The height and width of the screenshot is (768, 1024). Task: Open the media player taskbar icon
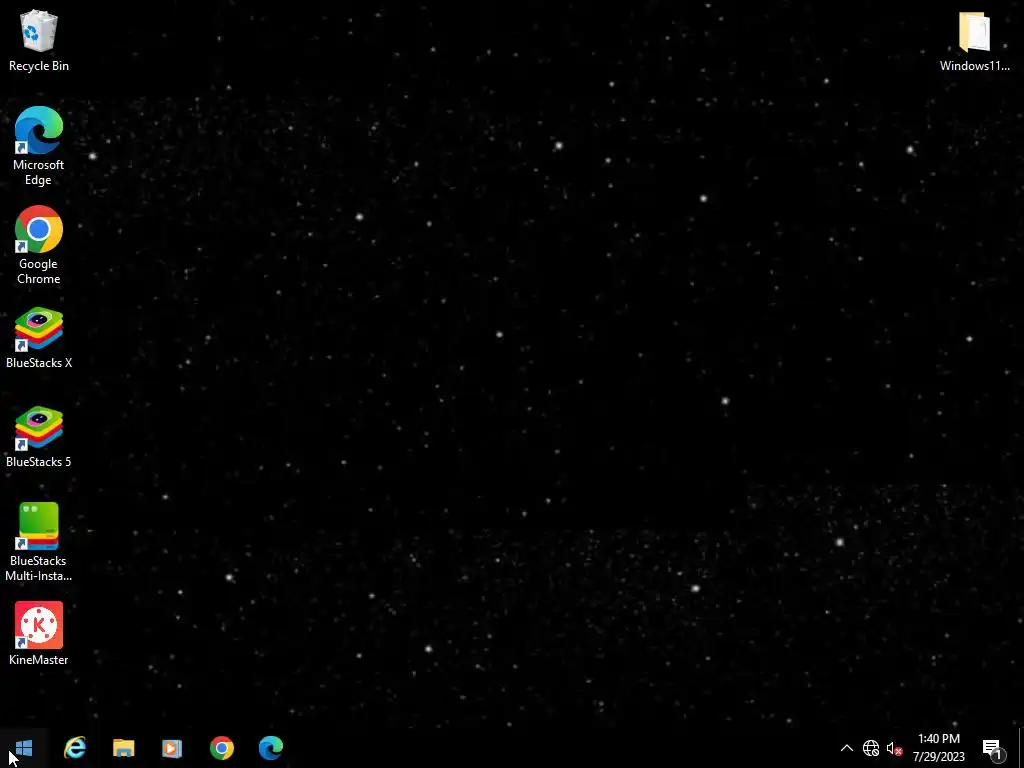[x=172, y=748]
